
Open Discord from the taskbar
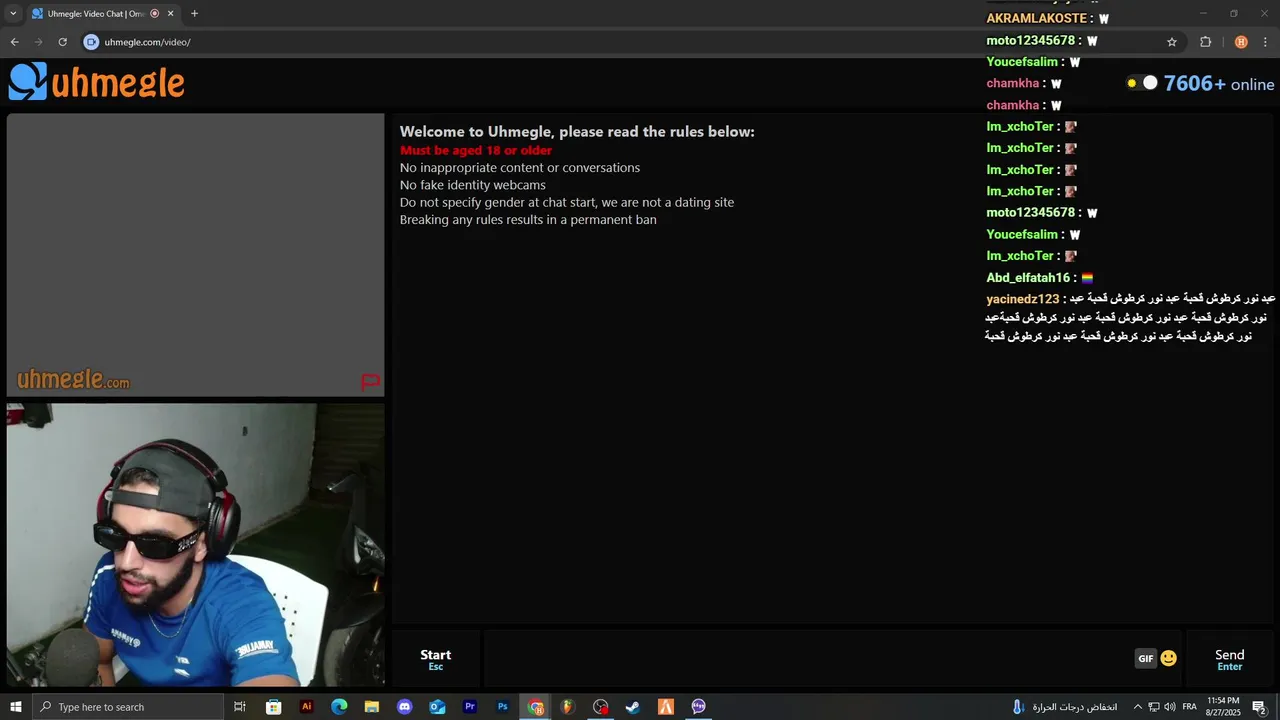[404, 707]
